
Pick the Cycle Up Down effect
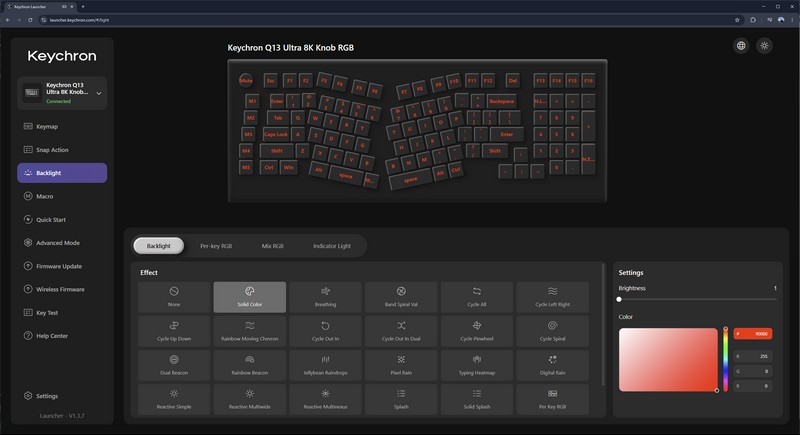[174, 331]
